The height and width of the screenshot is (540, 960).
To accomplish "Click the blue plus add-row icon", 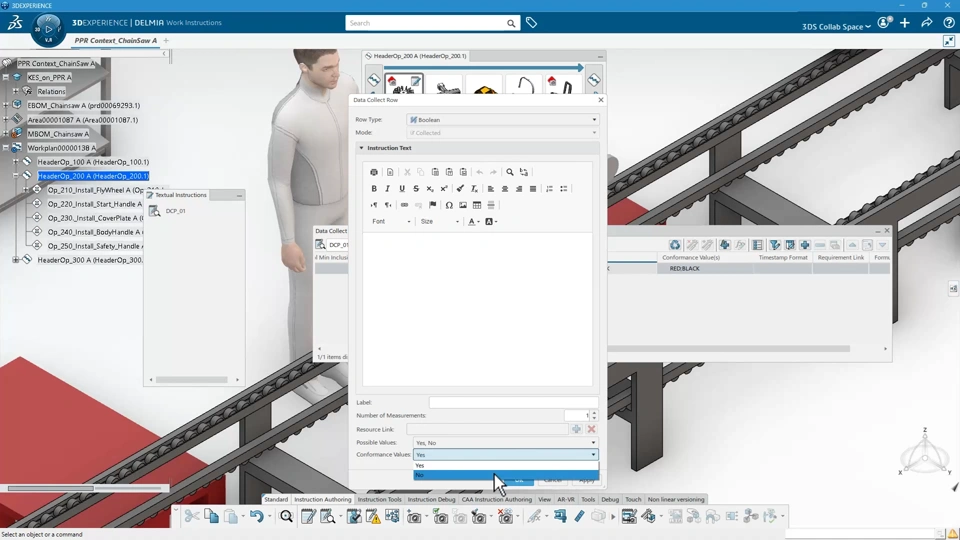I will click(x=805, y=245).
